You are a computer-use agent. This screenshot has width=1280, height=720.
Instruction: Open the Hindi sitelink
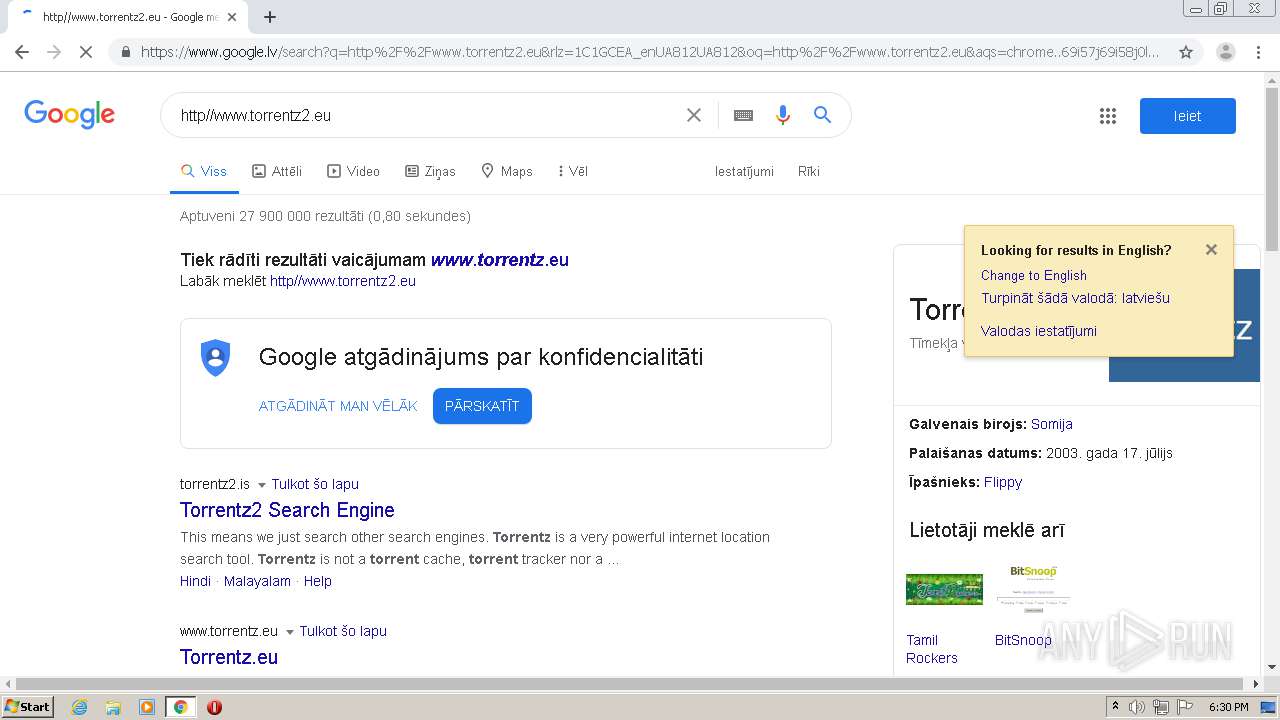coord(195,581)
